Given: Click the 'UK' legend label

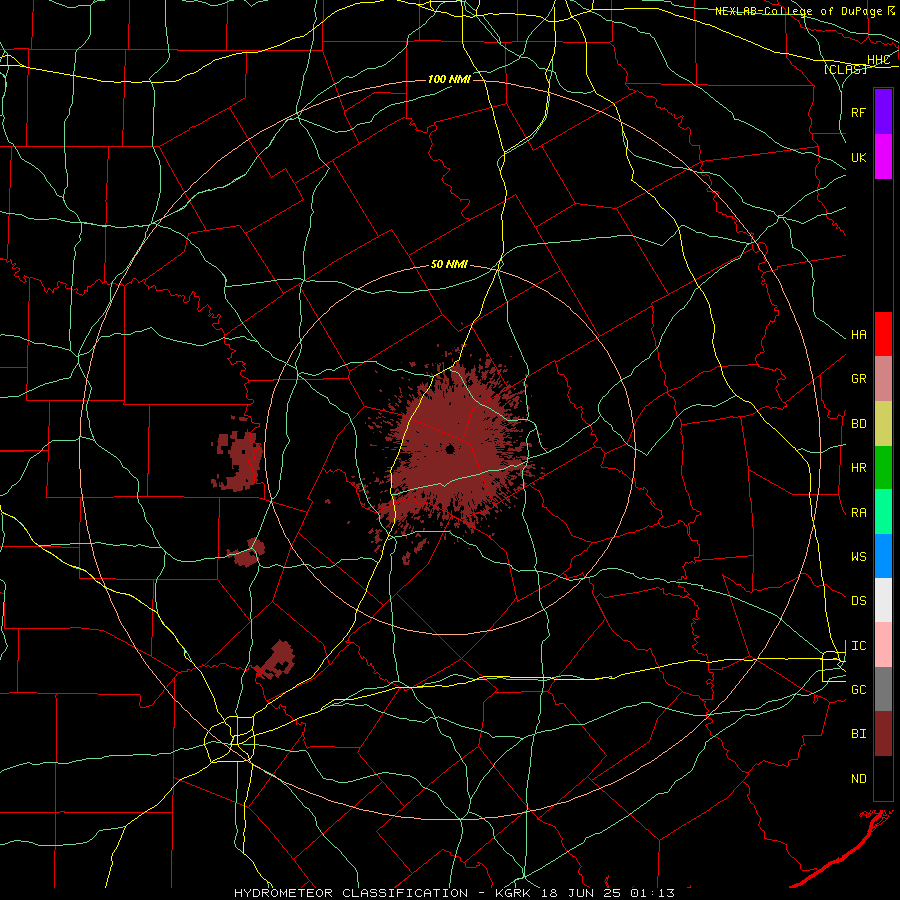Looking at the screenshot, I should click(x=858, y=157).
